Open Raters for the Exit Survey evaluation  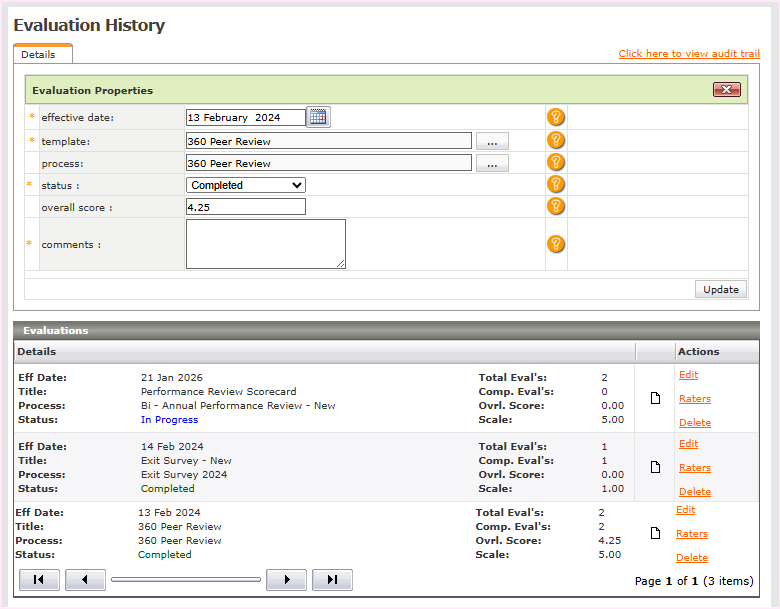pos(694,468)
